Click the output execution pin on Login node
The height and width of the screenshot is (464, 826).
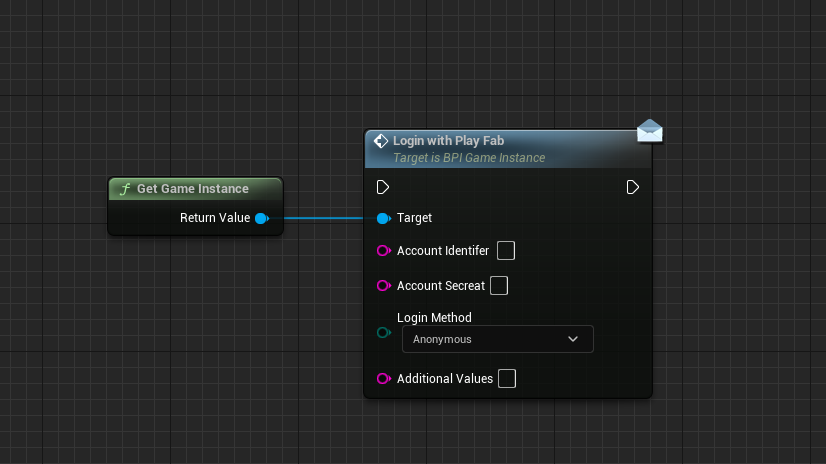[633, 187]
